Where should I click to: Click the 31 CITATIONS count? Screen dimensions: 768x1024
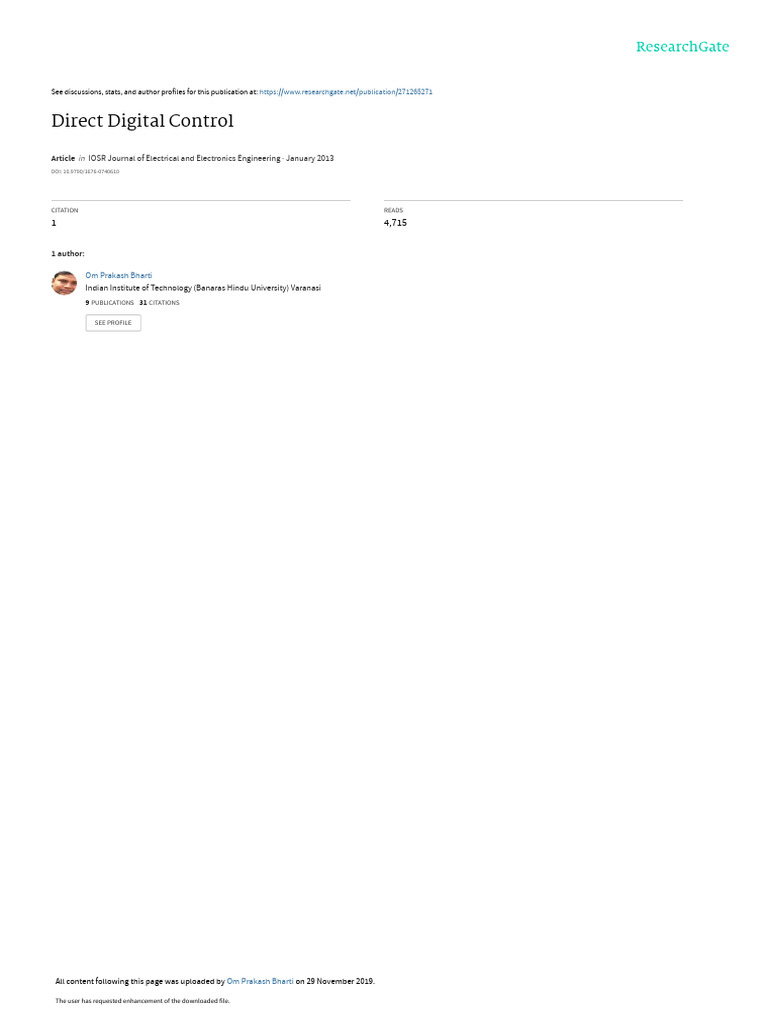[159, 303]
